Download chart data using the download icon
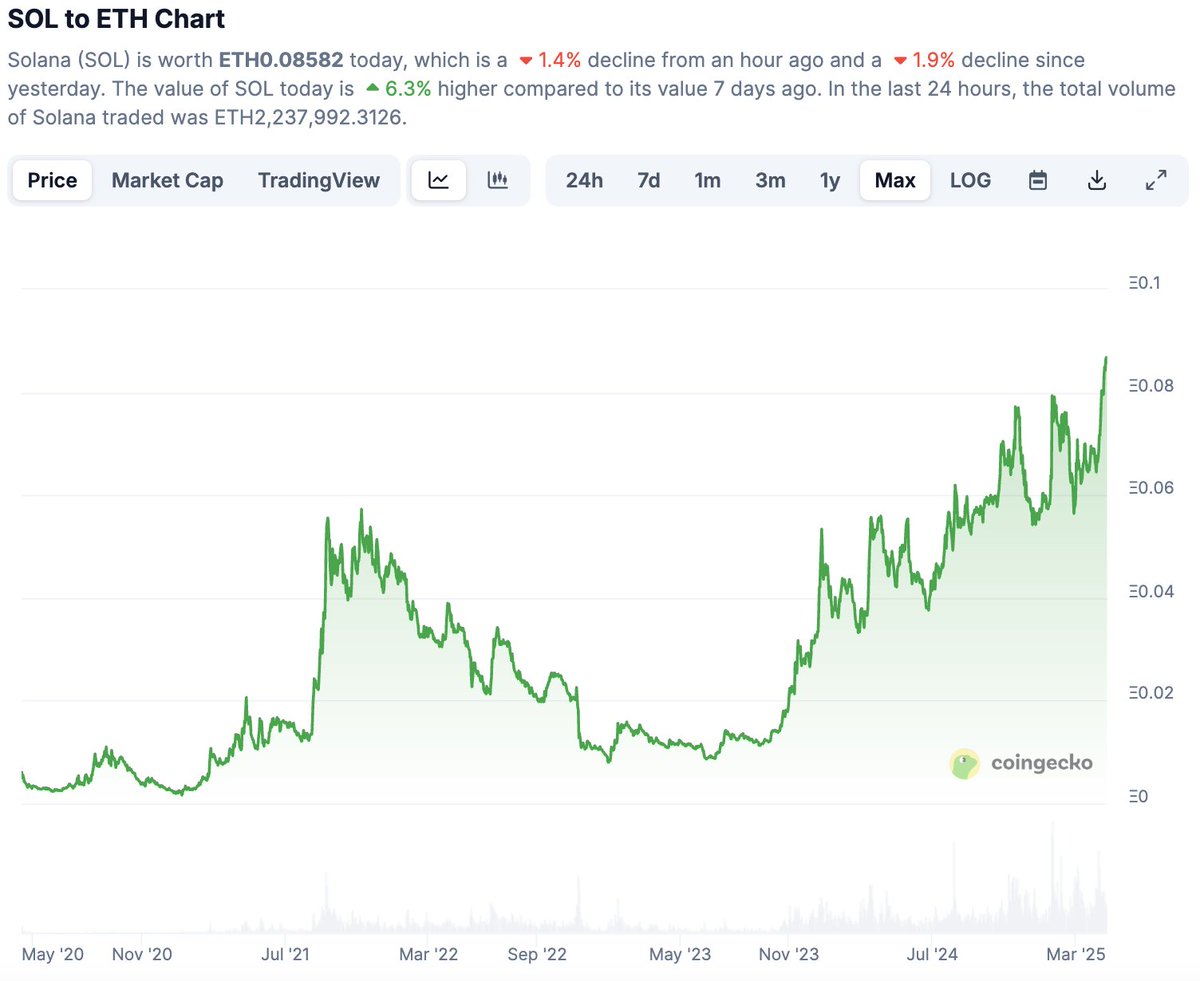1200x981 pixels. point(1096,180)
